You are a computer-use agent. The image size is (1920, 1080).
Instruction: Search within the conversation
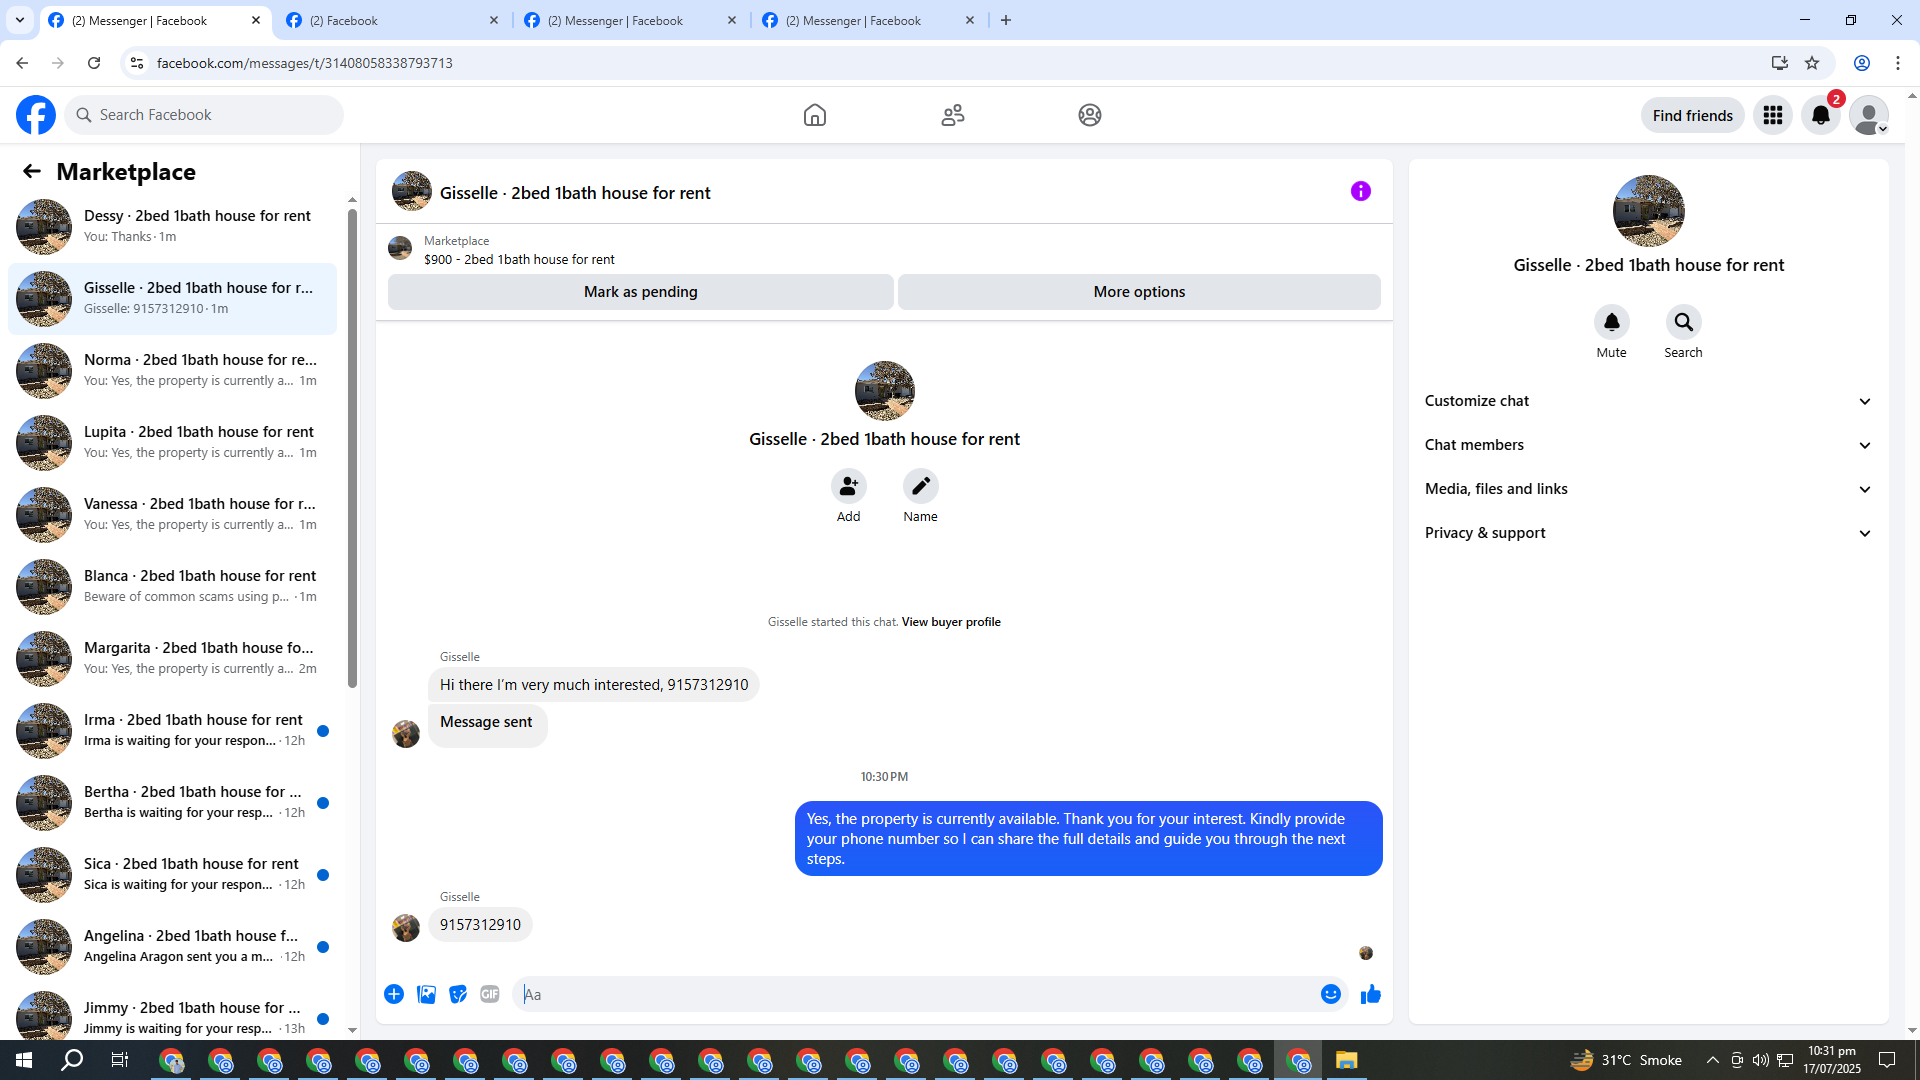[1684, 322]
